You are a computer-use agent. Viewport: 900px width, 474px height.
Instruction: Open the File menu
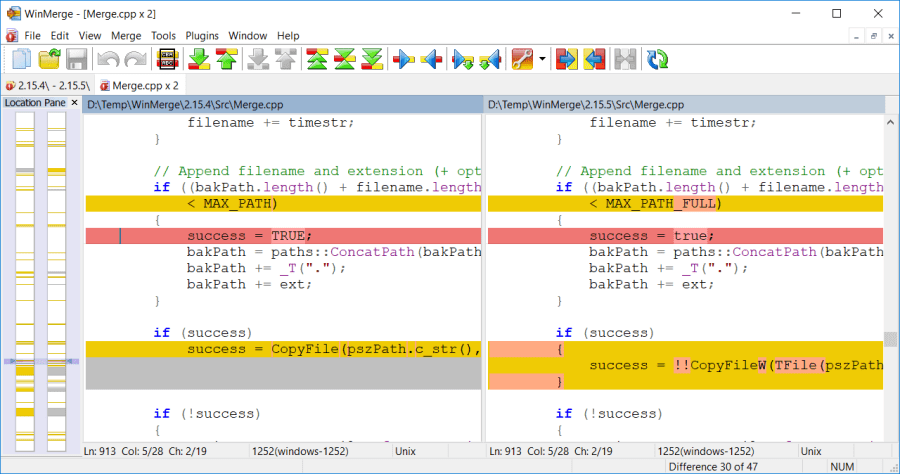tap(32, 36)
